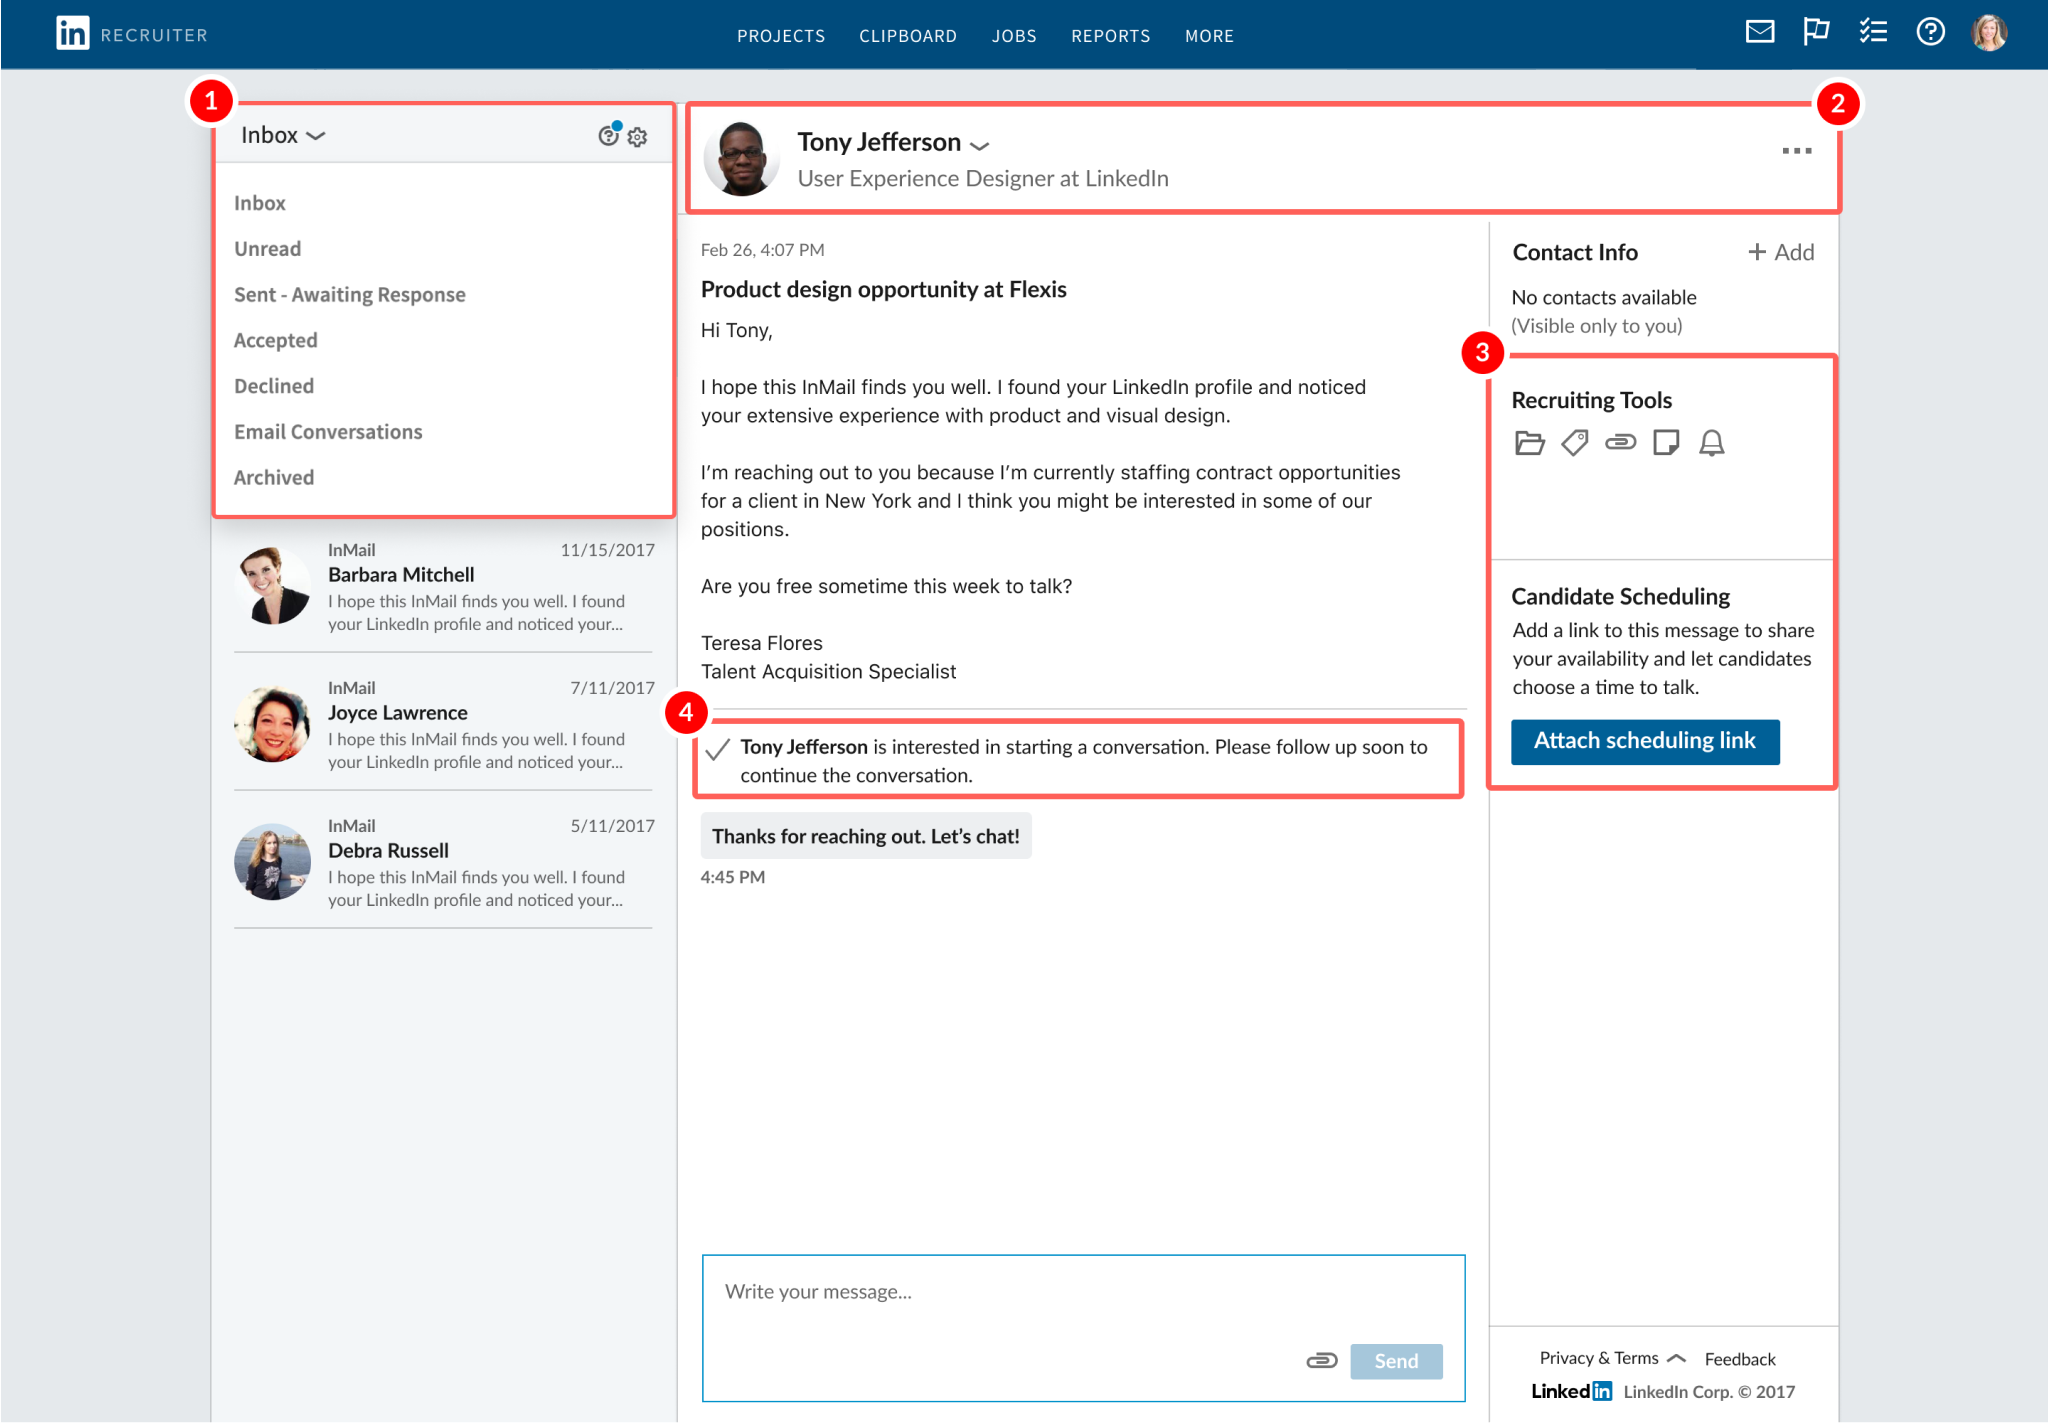Expand the Tony Jefferson name dropdown
2048x1423 pixels.
click(x=980, y=146)
